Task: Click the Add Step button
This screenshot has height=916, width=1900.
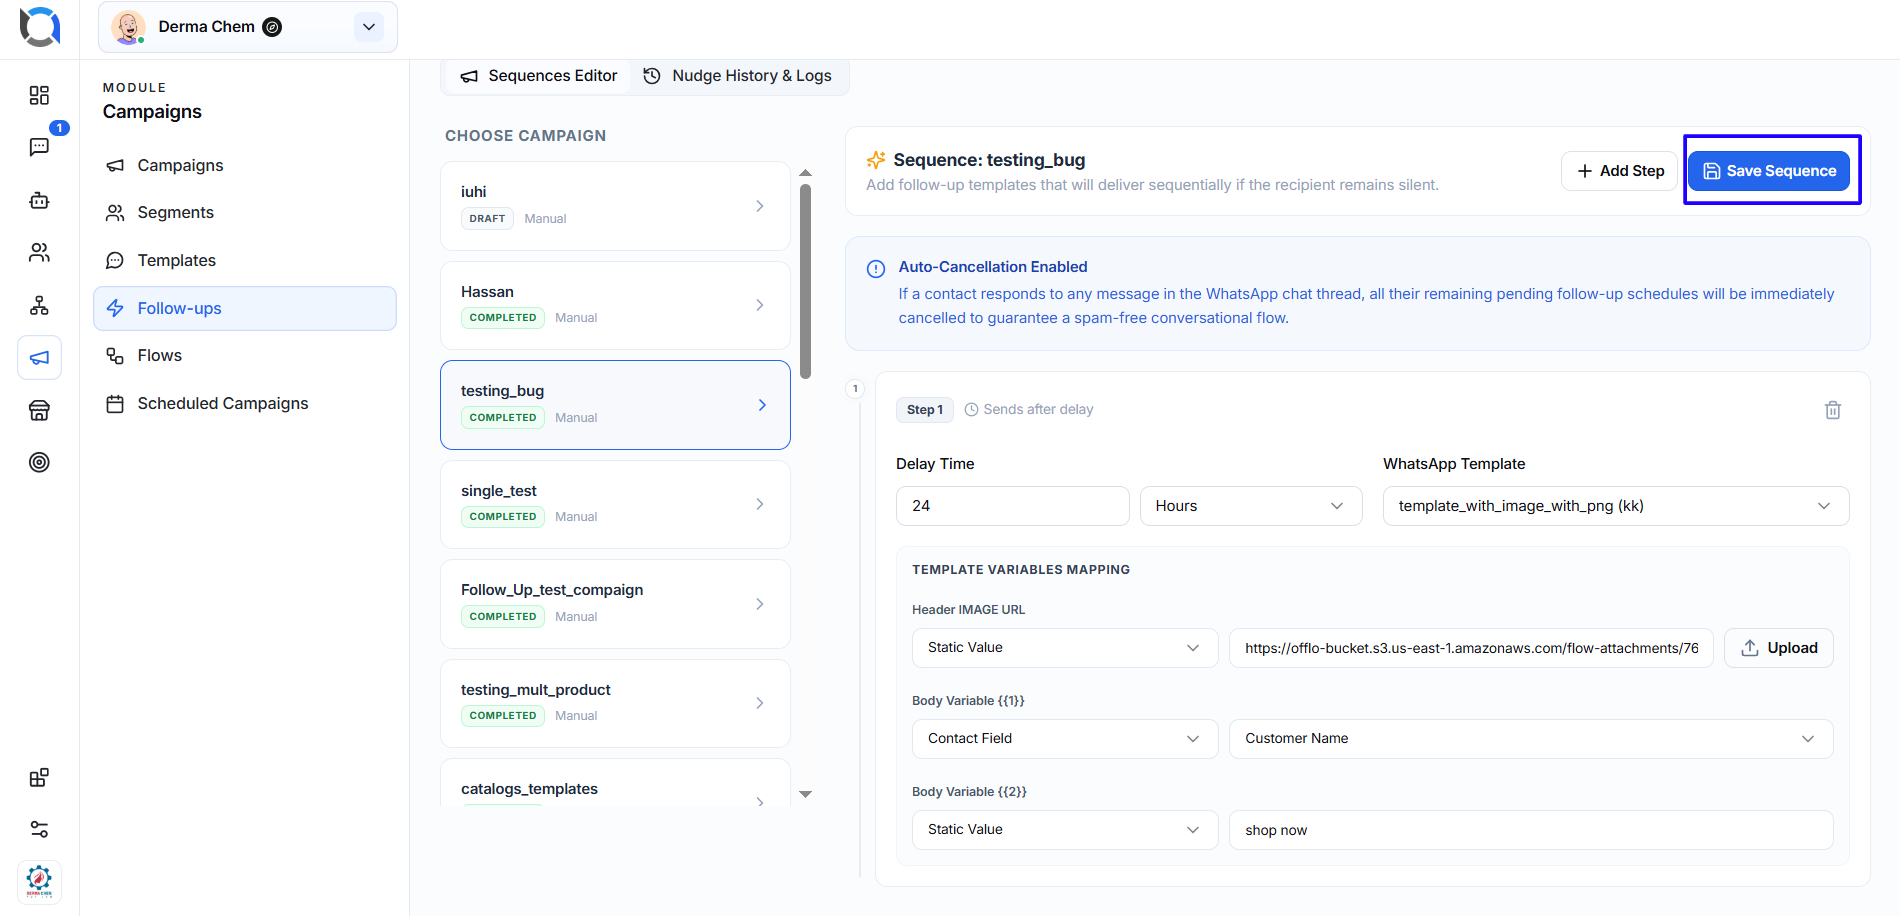Action: click(x=1619, y=171)
